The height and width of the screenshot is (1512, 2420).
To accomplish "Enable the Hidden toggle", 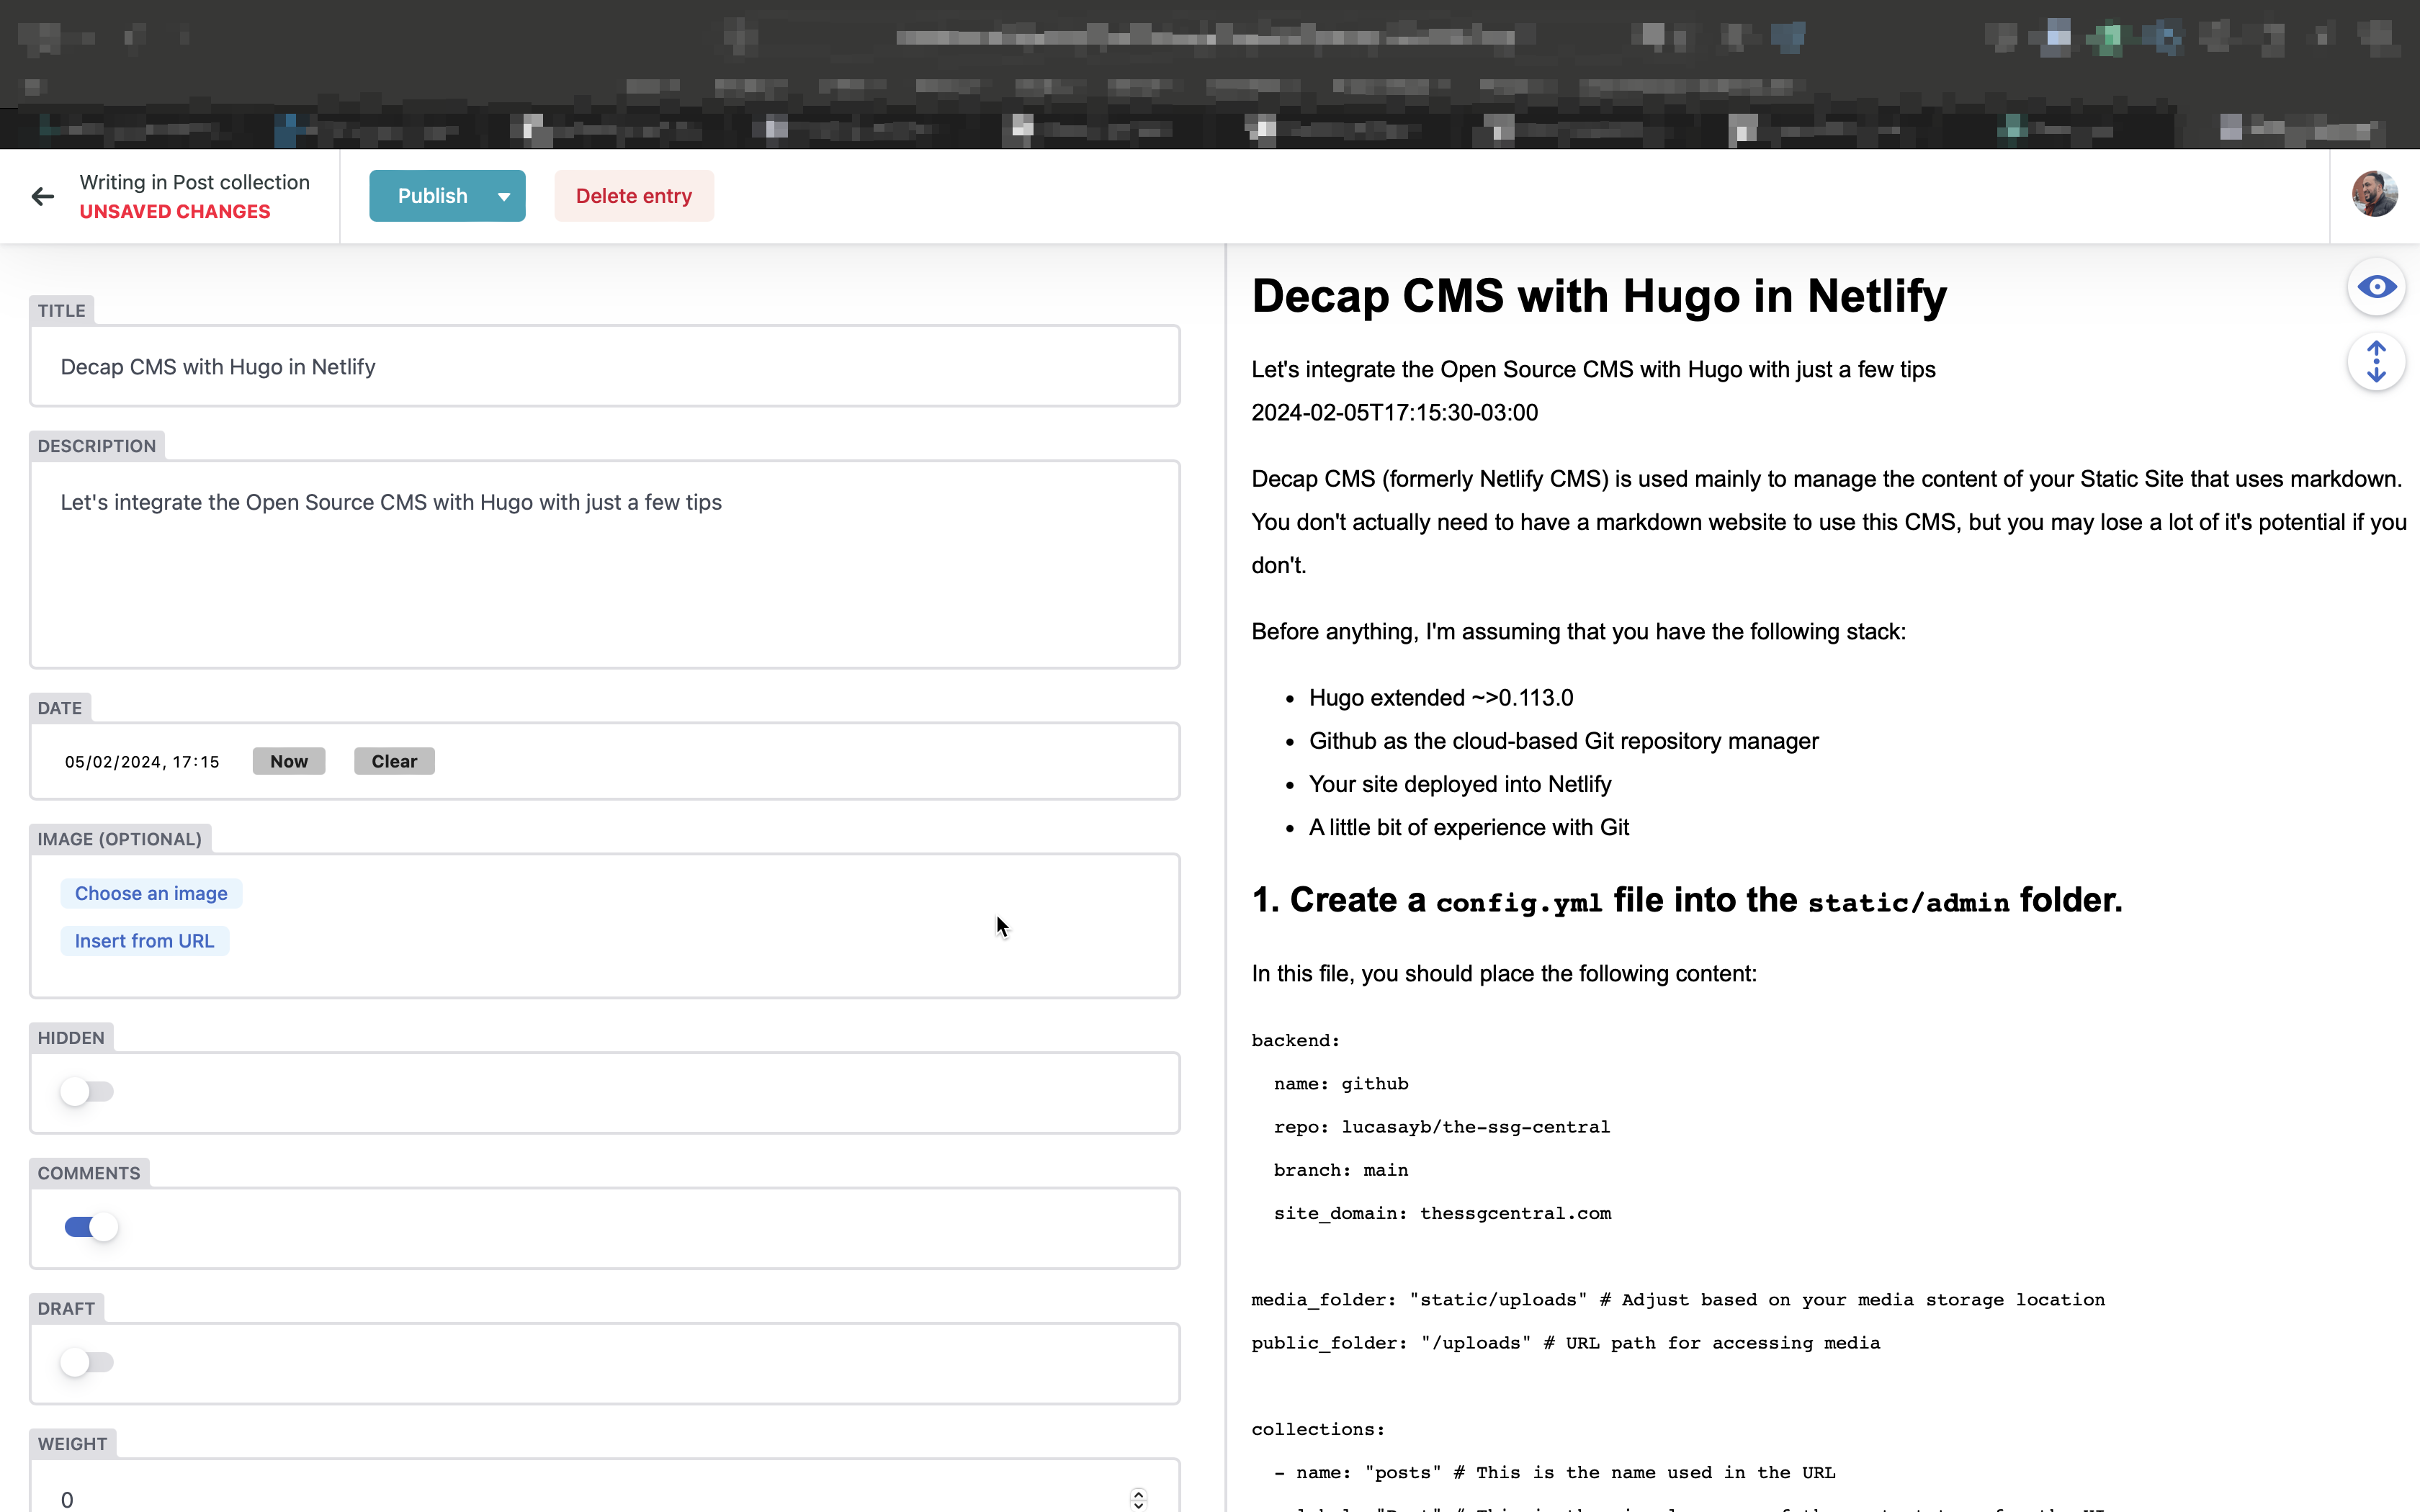I will click(x=87, y=1092).
